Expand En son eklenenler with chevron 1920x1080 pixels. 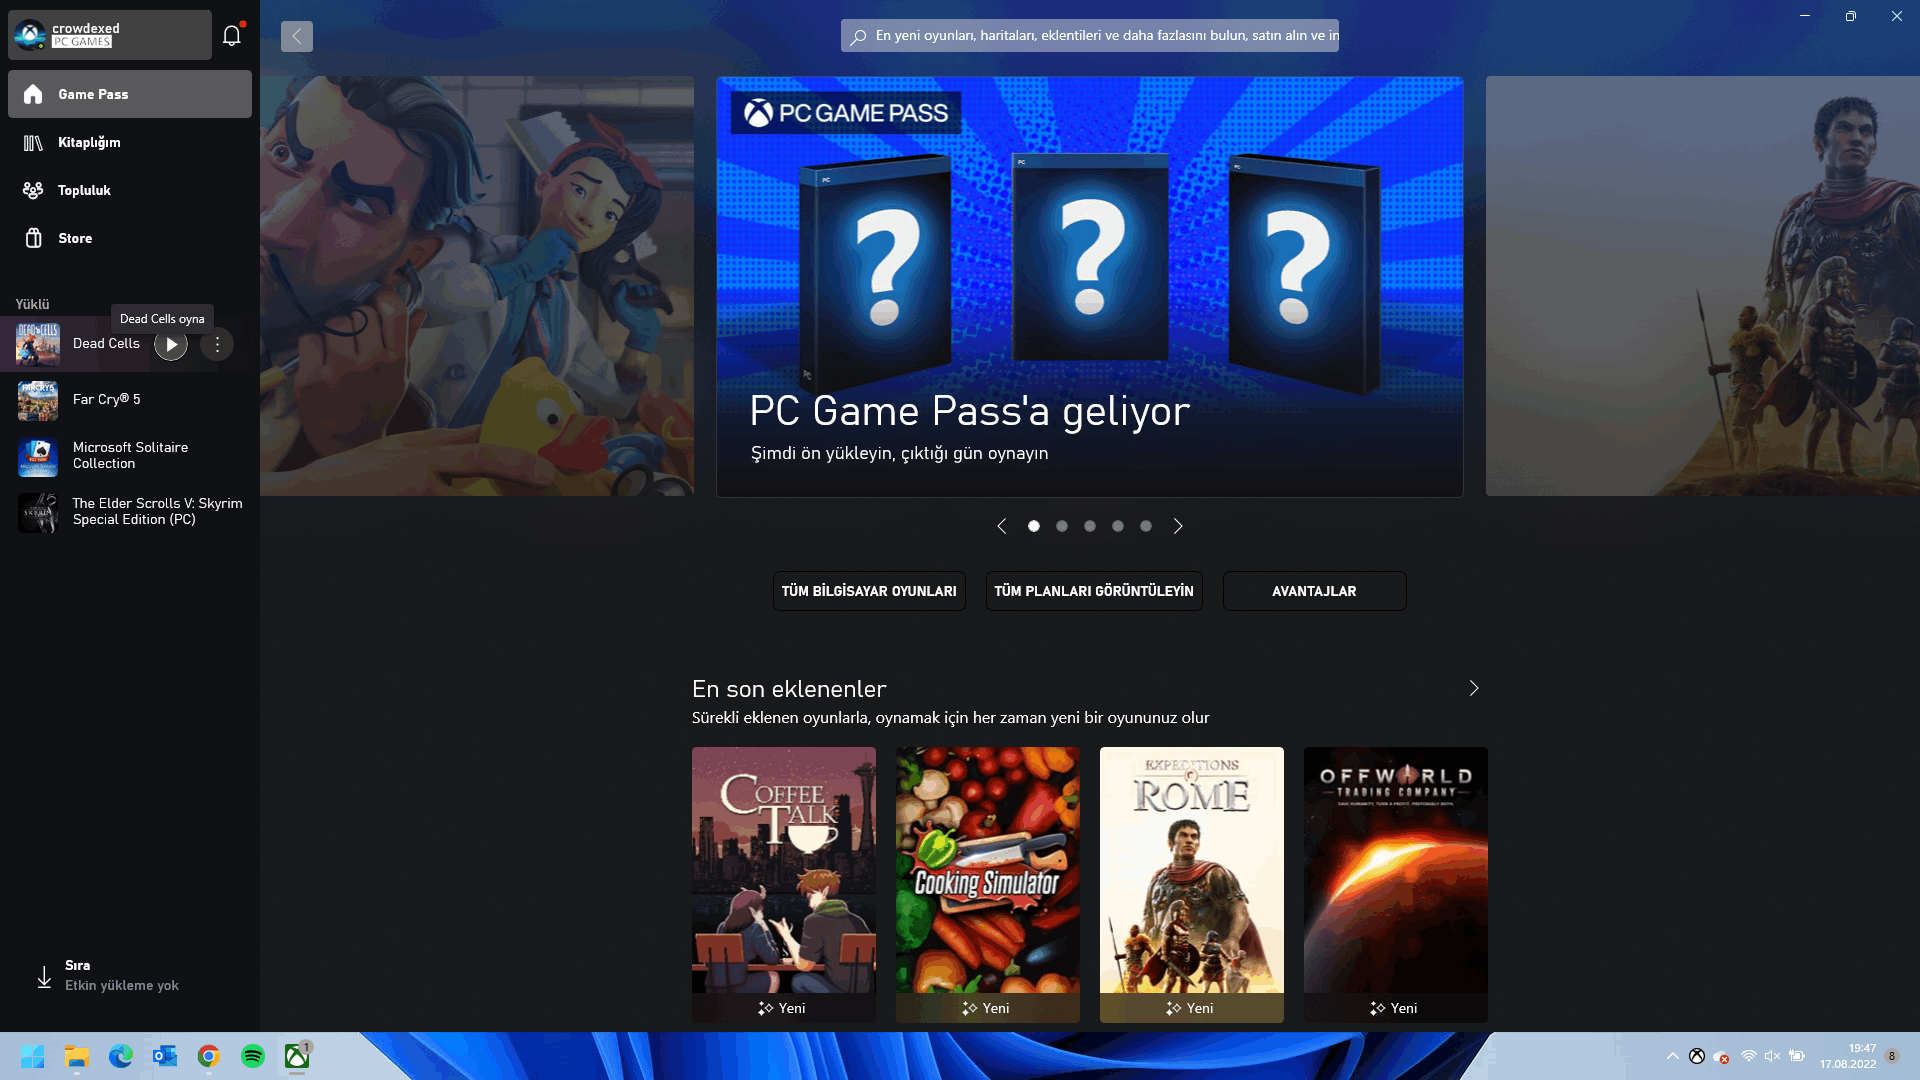click(1474, 688)
